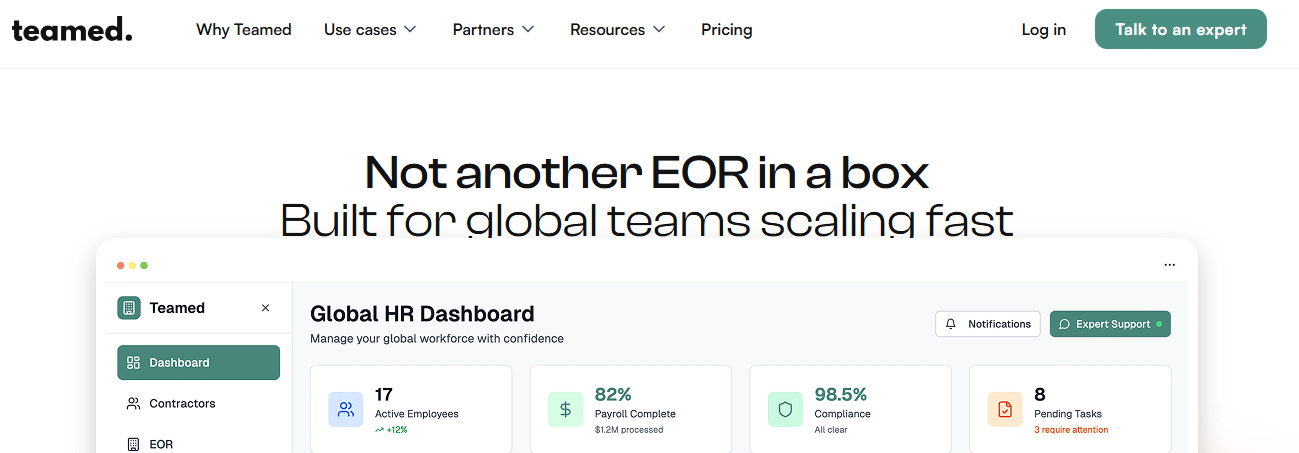Image resolution: width=1299 pixels, height=453 pixels.
Task: Click the EOR building icon
Action: pos(133,444)
